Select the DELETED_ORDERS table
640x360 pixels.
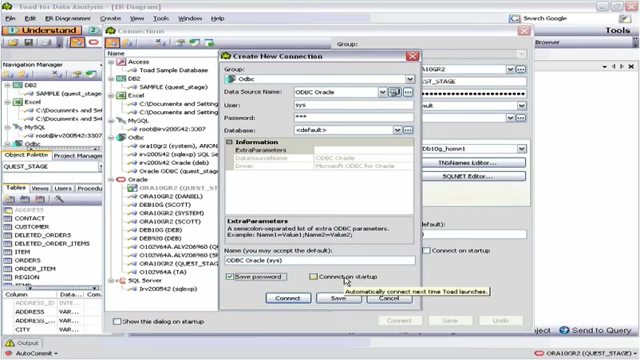point(43,235)
